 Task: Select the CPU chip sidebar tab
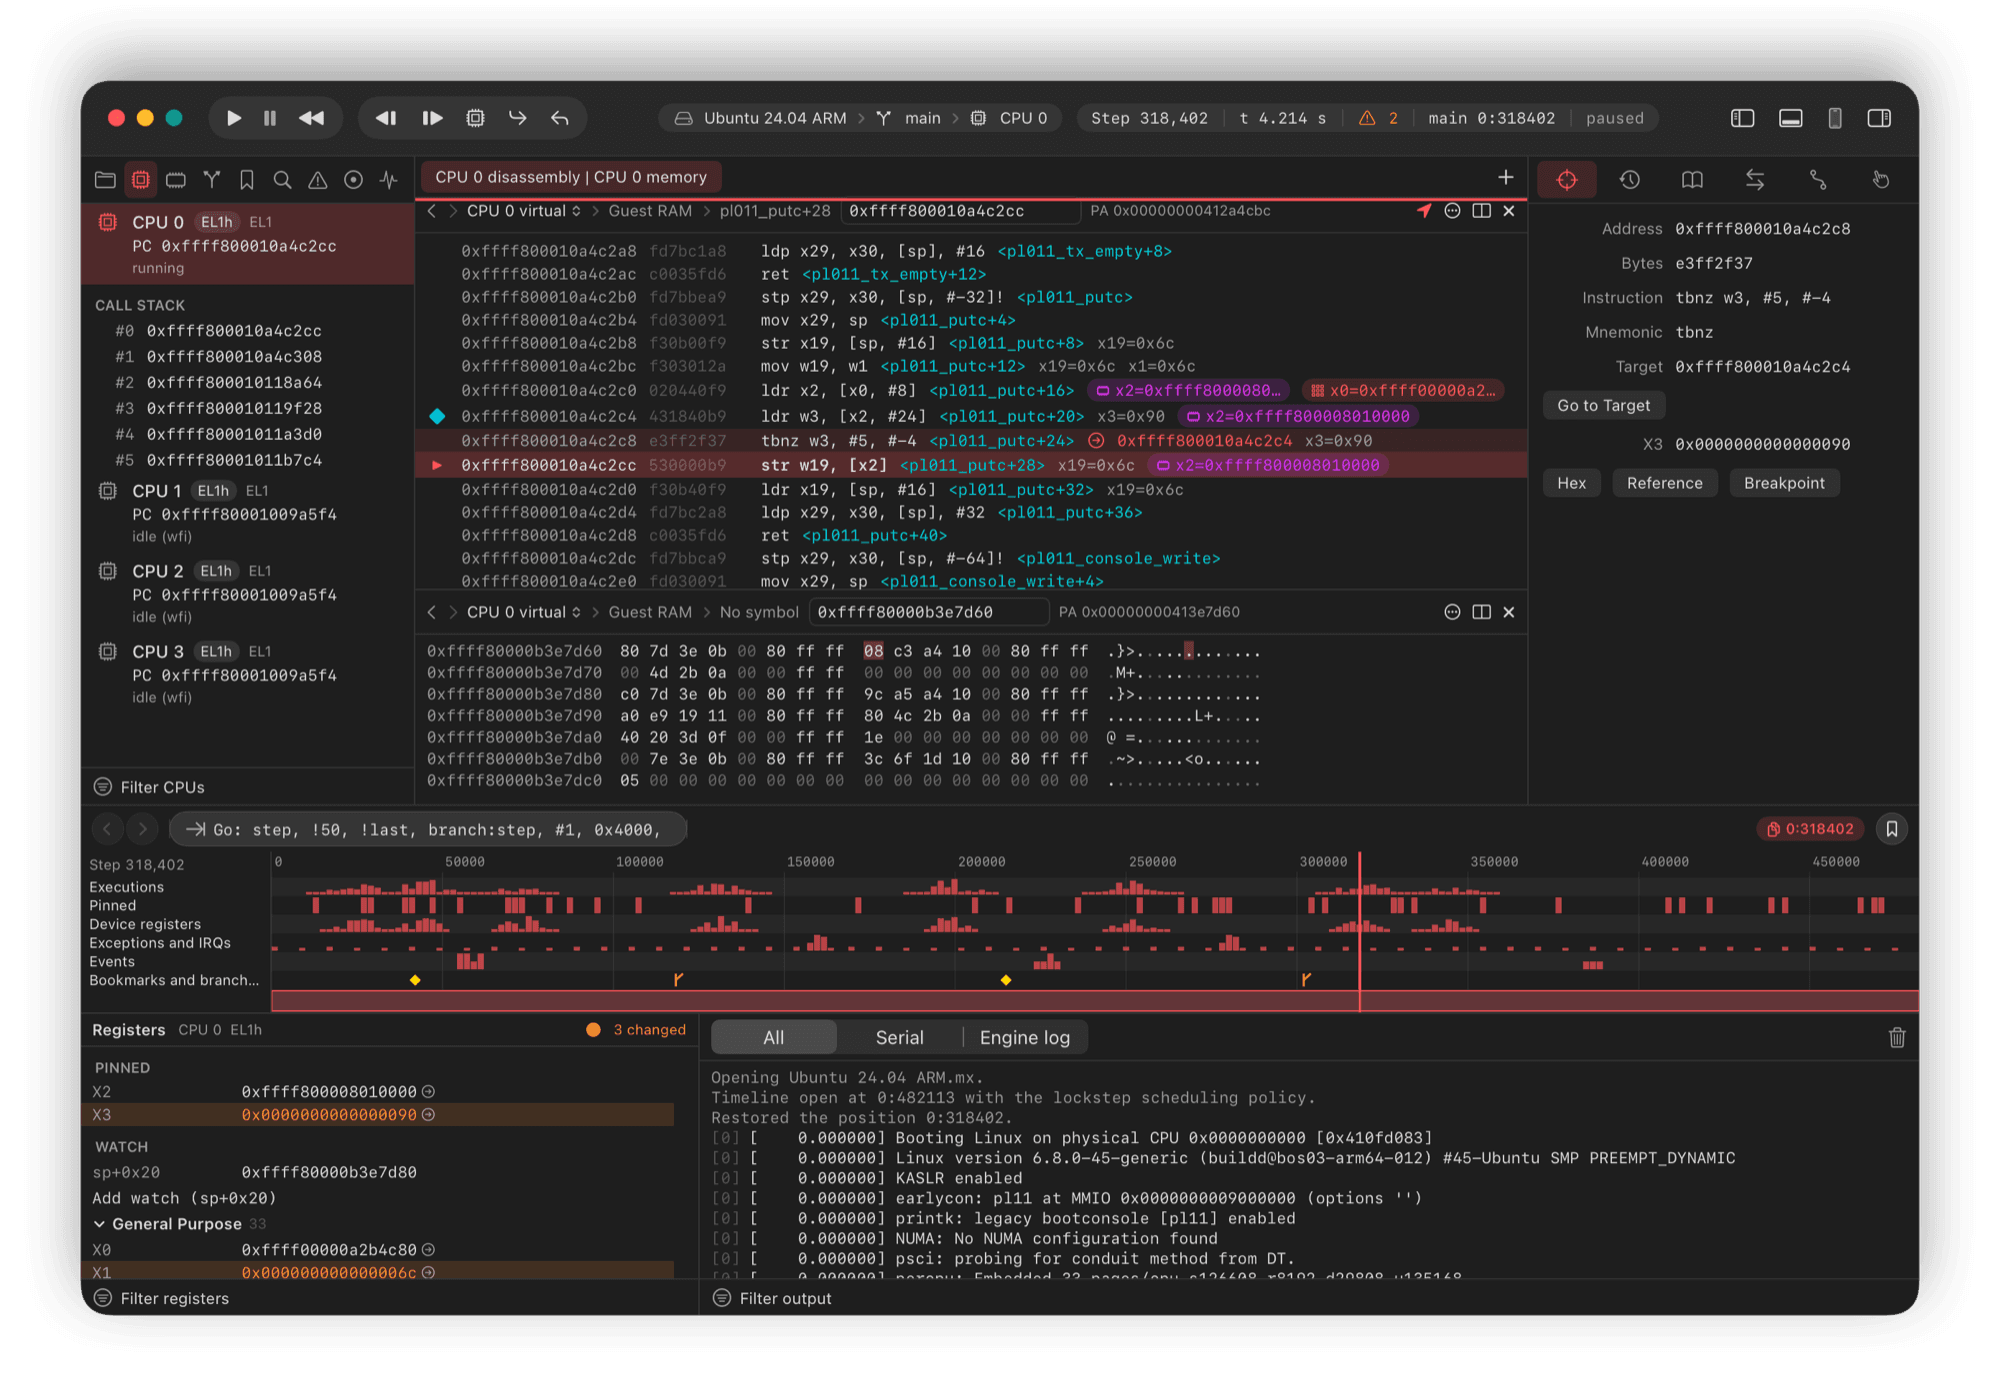[x=141, y=180]
